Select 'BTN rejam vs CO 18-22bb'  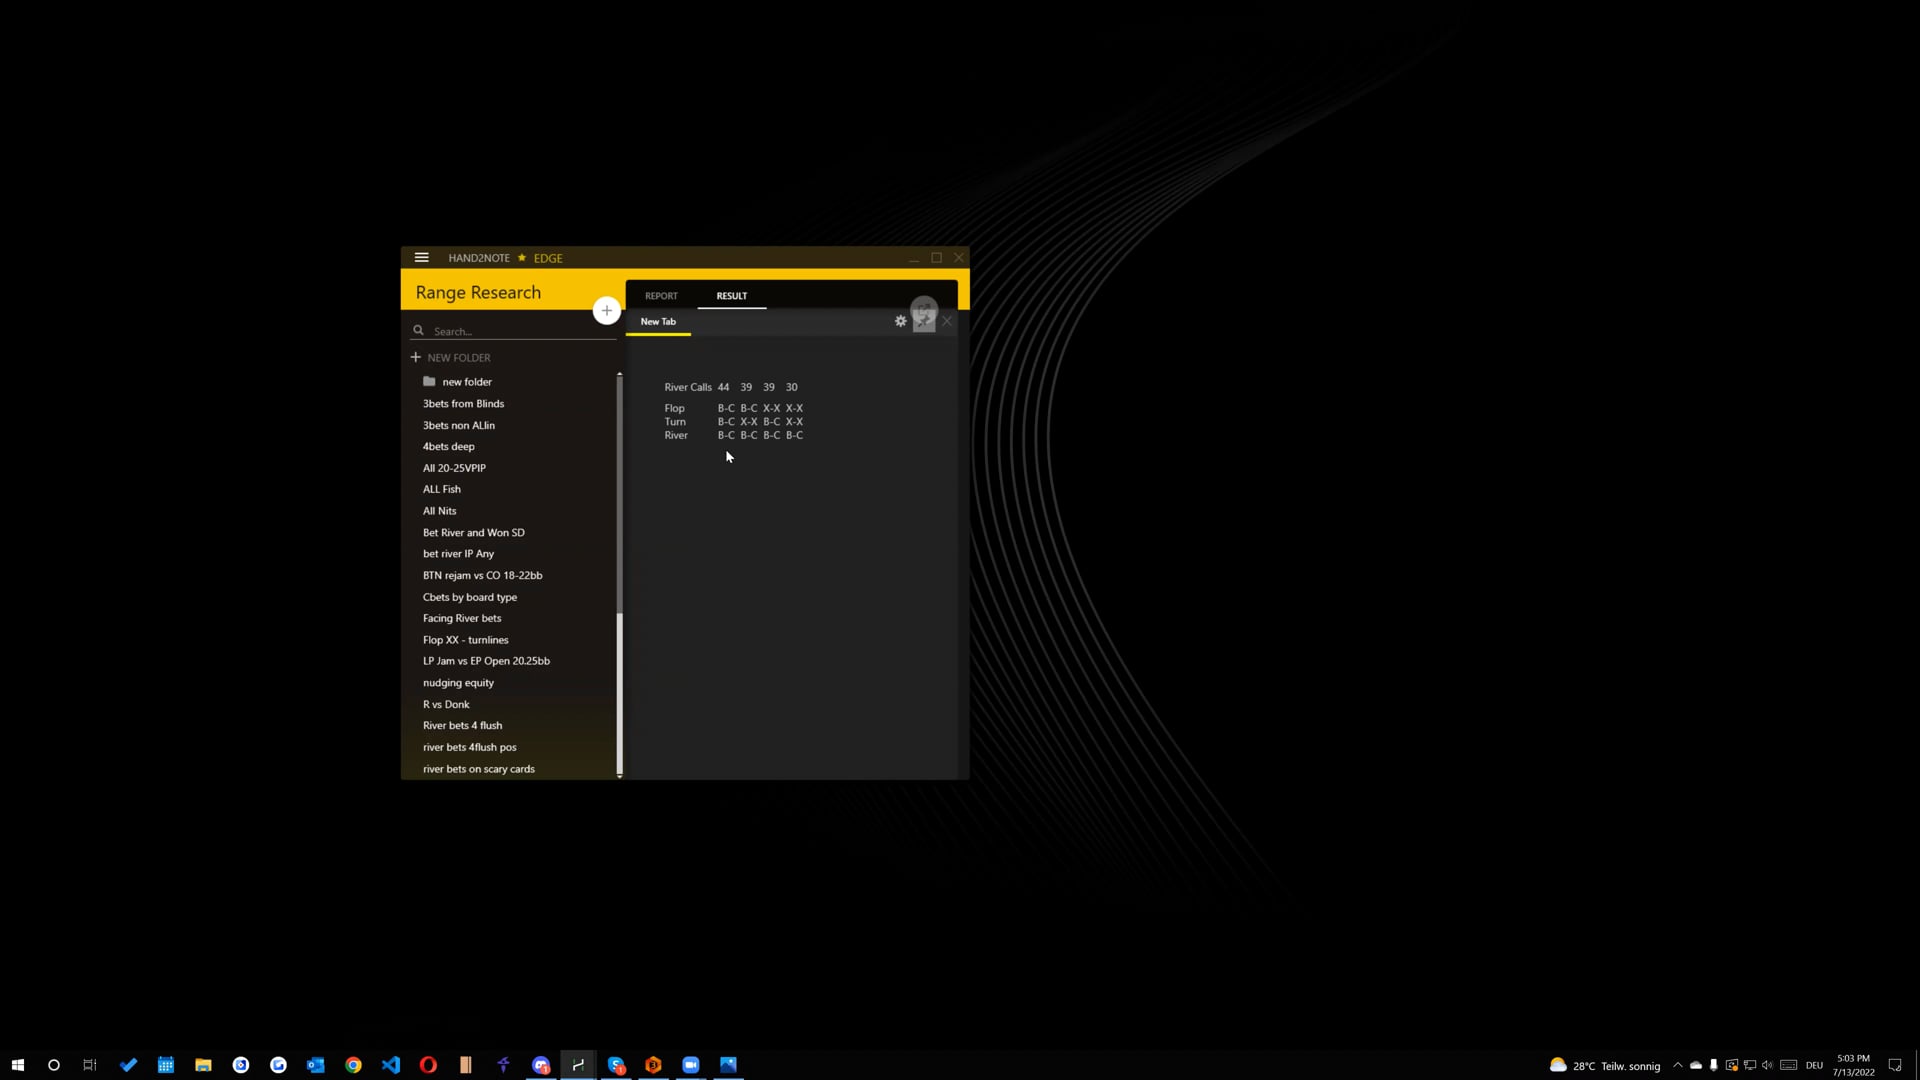(482, 576)
